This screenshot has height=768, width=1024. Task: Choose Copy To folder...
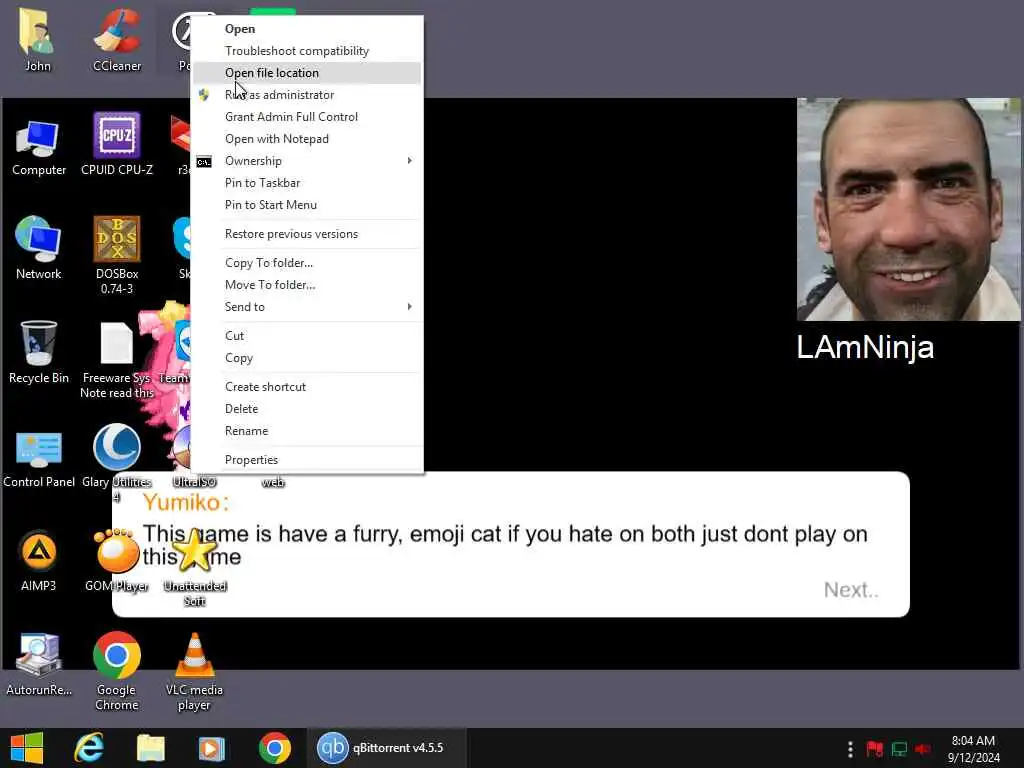point(307,263)
